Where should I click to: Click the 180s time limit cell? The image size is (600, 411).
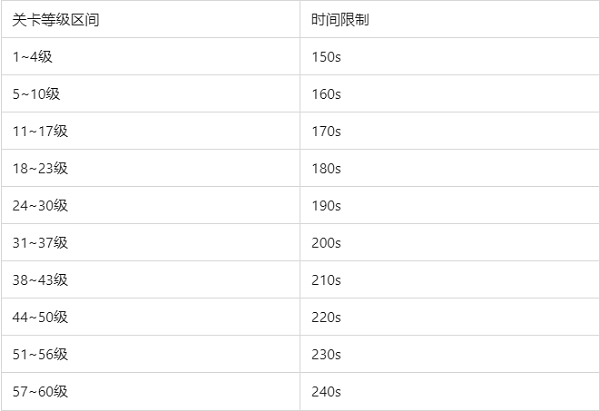click(327, 168)
